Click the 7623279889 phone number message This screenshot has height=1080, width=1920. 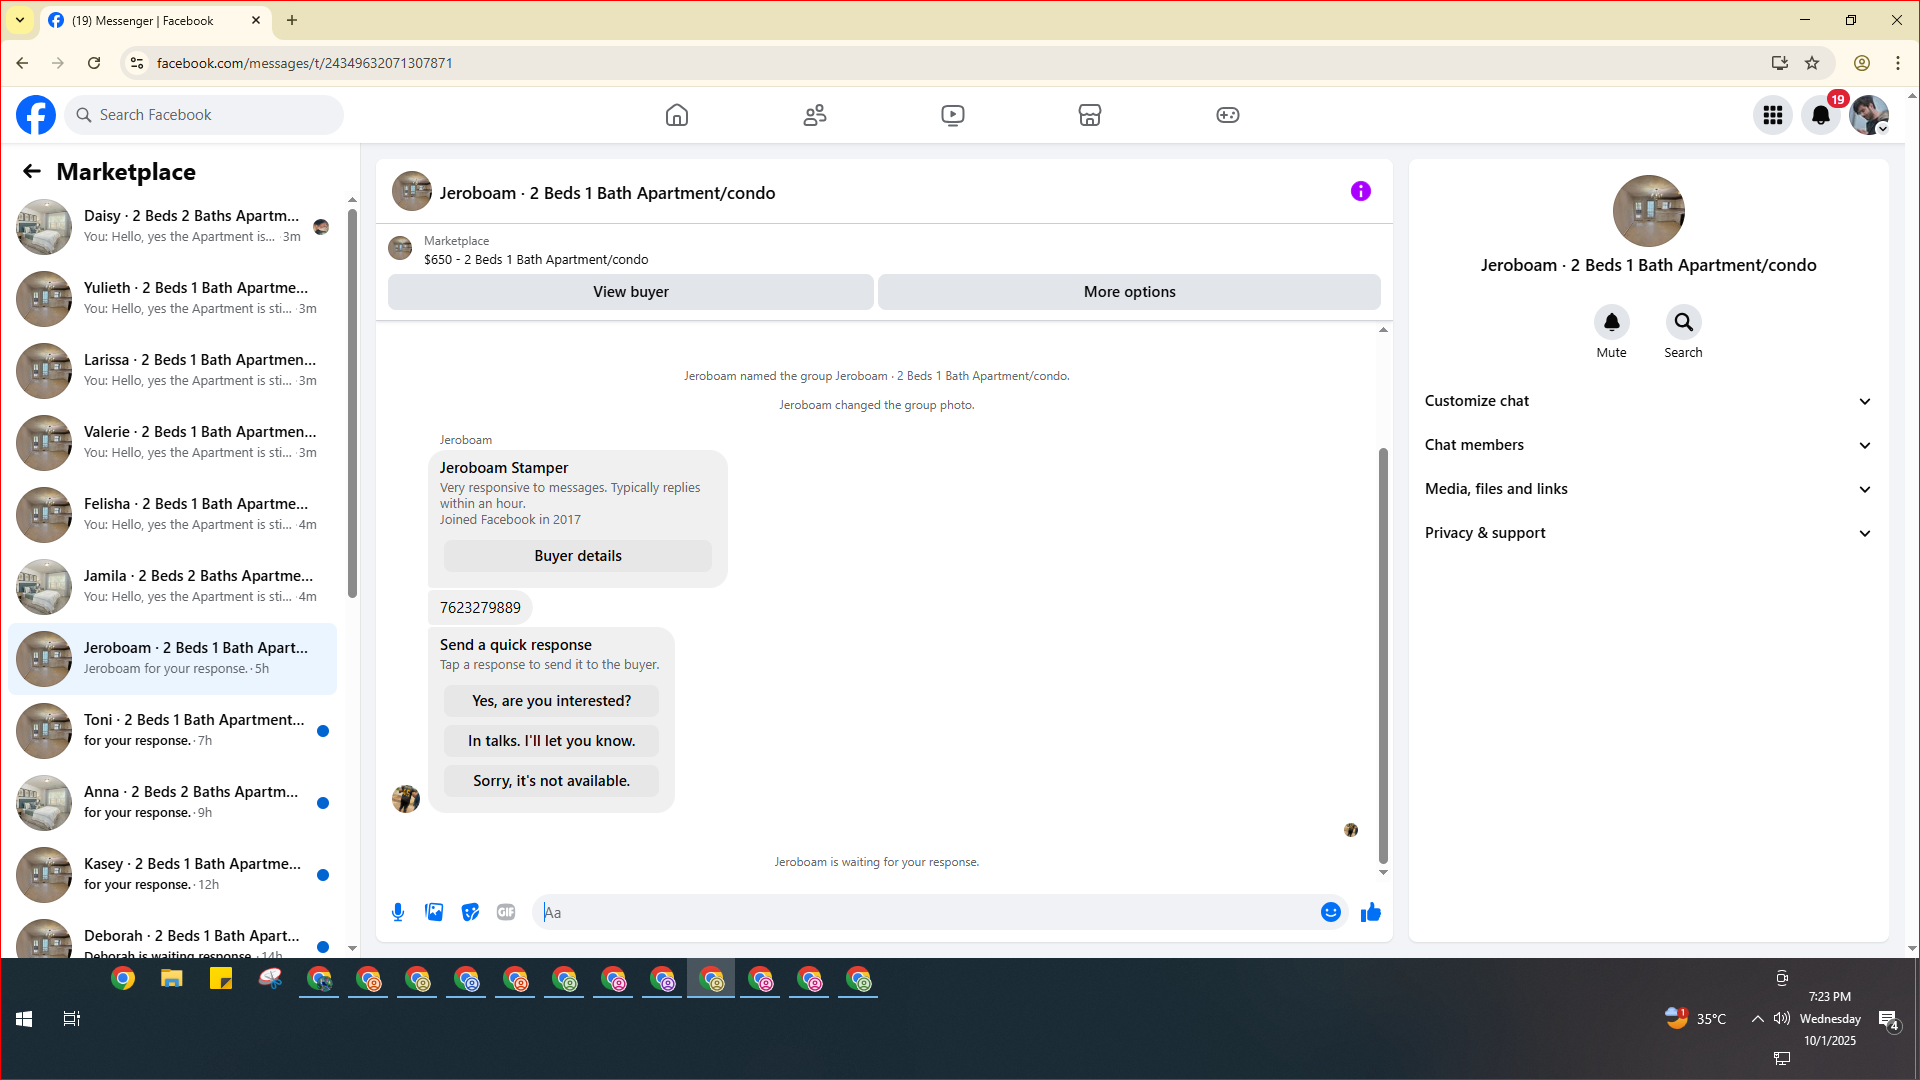480,608
